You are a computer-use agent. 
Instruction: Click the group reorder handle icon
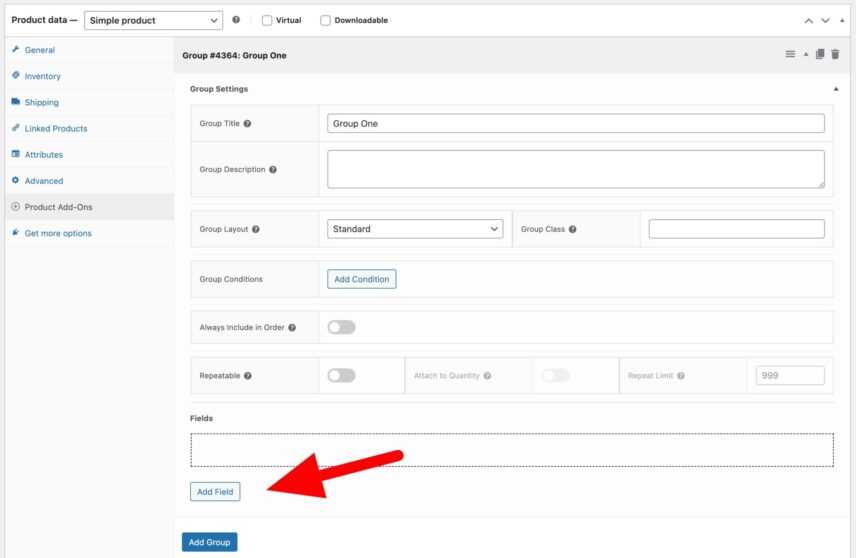click(790, 54)
